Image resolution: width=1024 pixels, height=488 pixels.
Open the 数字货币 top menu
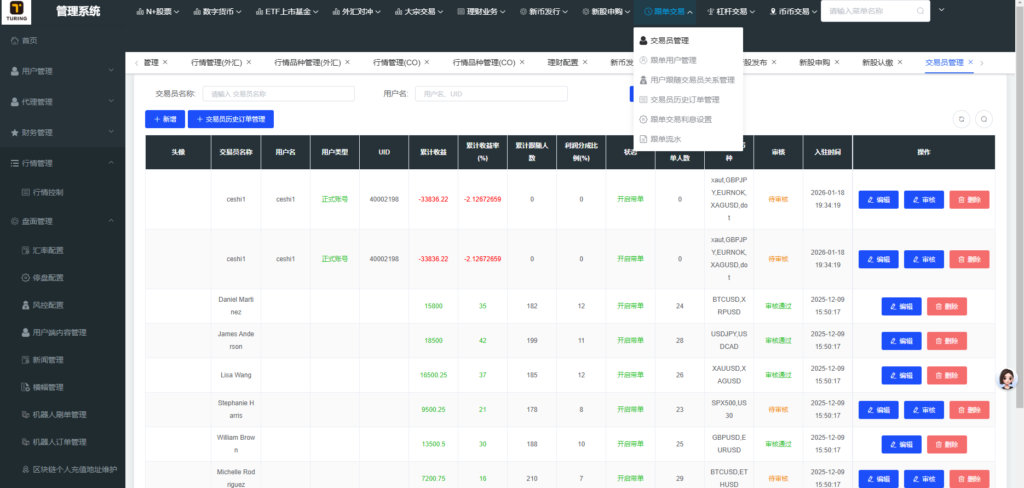[218, 12]
